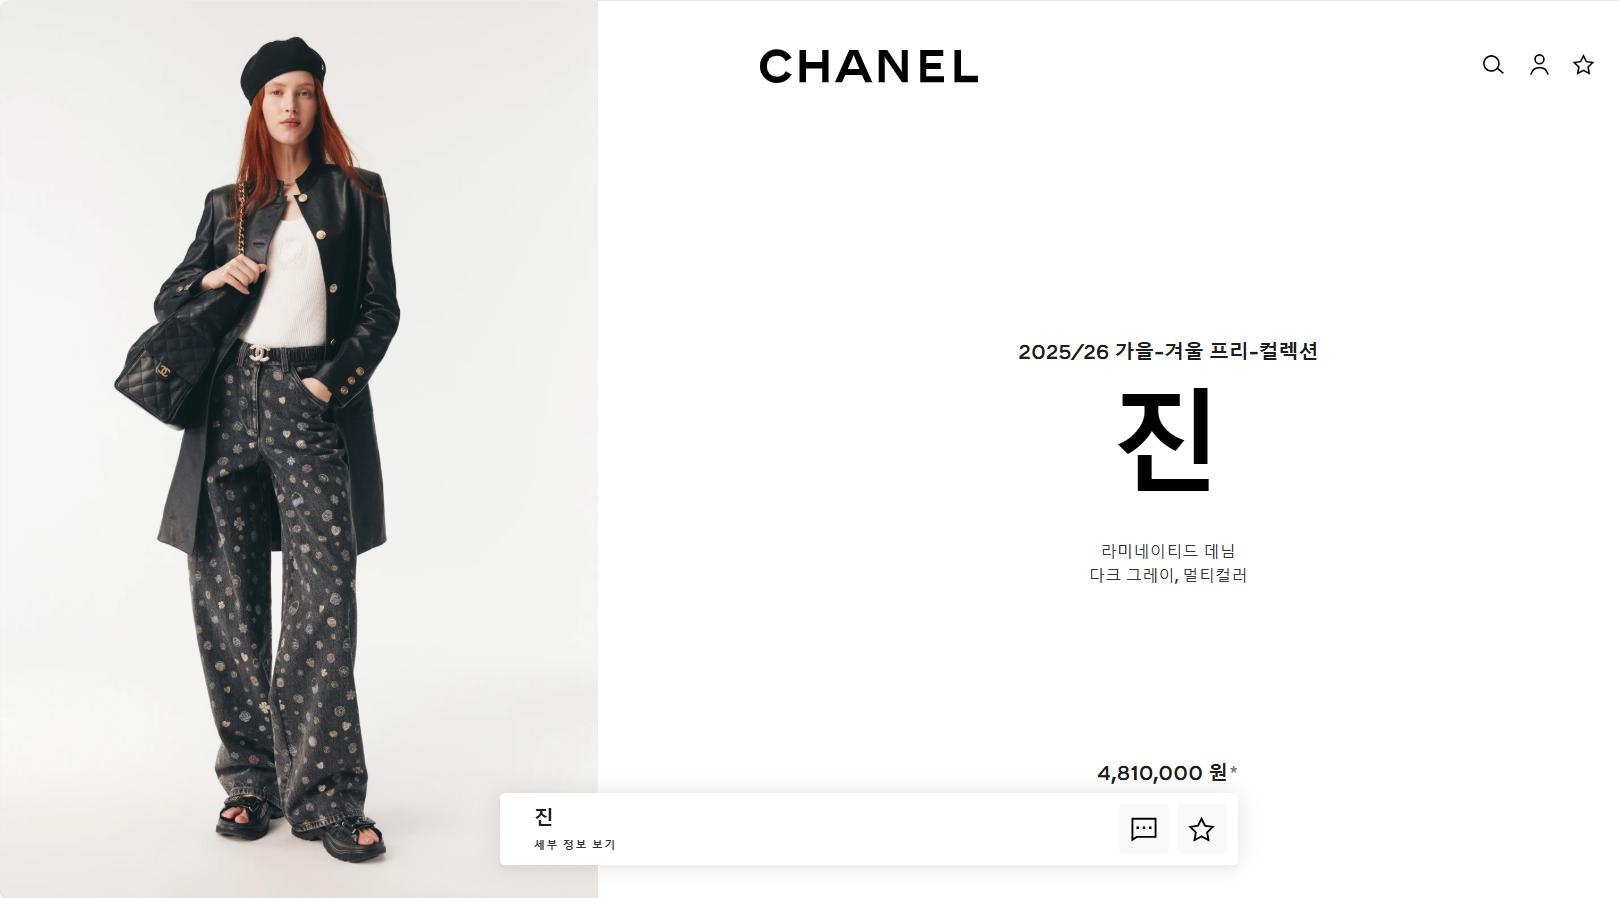Viewport: 1619px width, 898px height.
Task: Click the 2025/26 가을-겨울 프리-컬렉션 heading
Action: pyautogui.click(x=1168, y=351)
